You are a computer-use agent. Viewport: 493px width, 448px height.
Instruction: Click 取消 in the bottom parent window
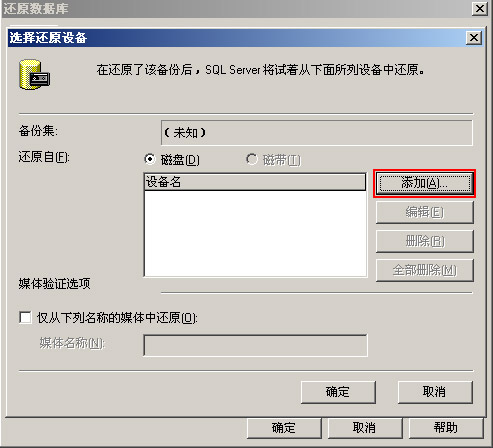[x=365, y=428]
